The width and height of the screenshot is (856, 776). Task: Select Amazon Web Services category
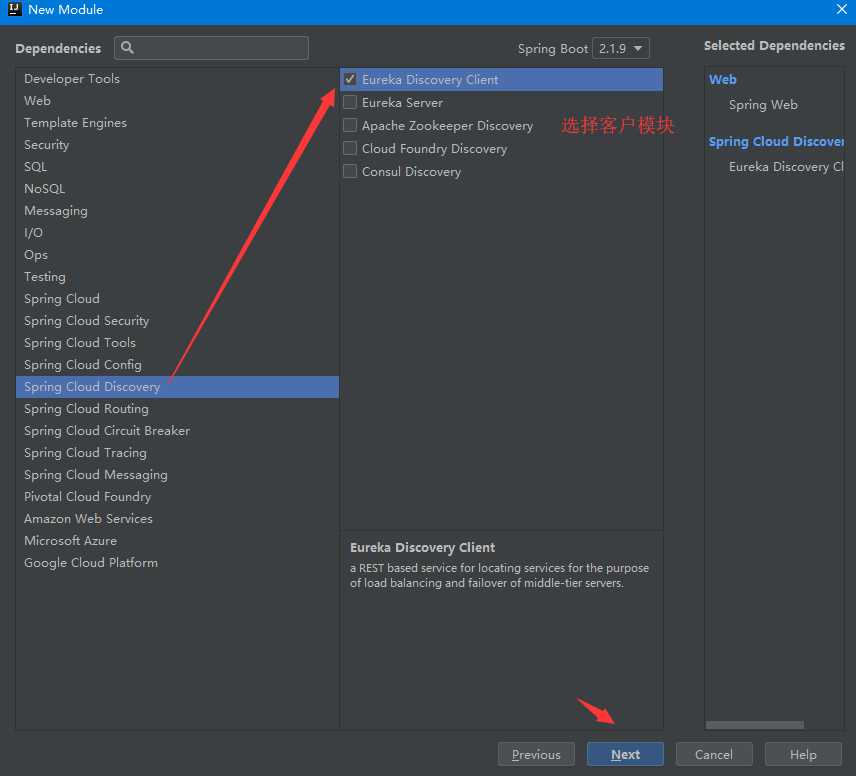(177, 518)
